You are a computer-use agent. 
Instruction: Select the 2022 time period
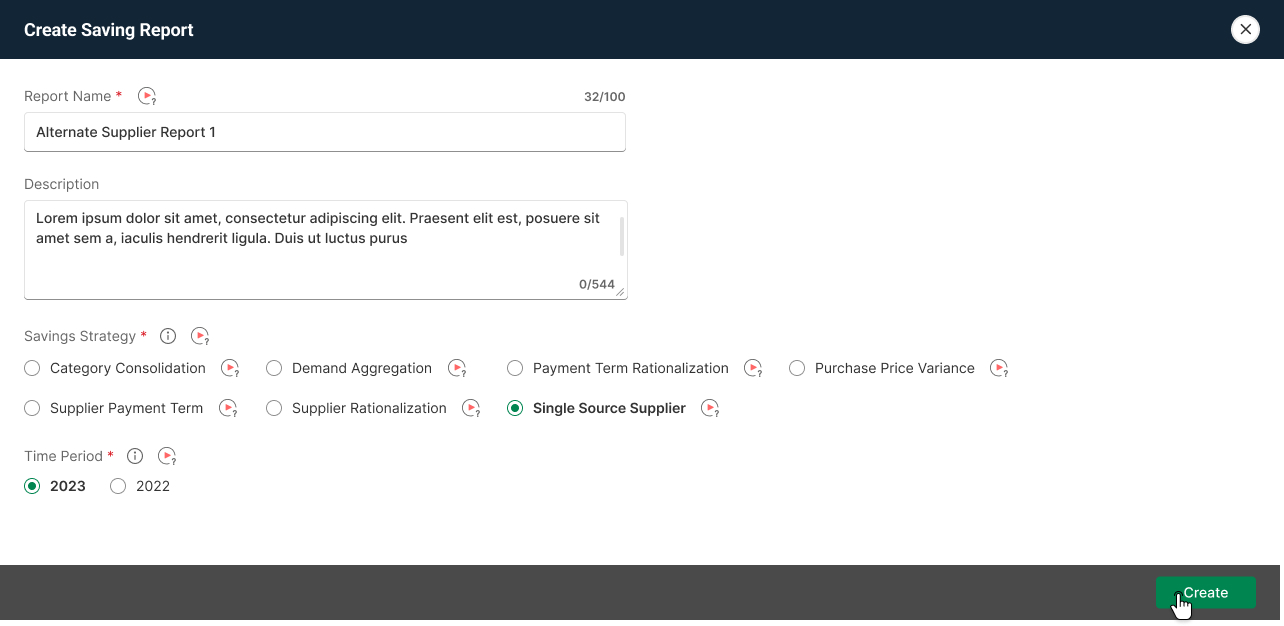tap(118, 486)
